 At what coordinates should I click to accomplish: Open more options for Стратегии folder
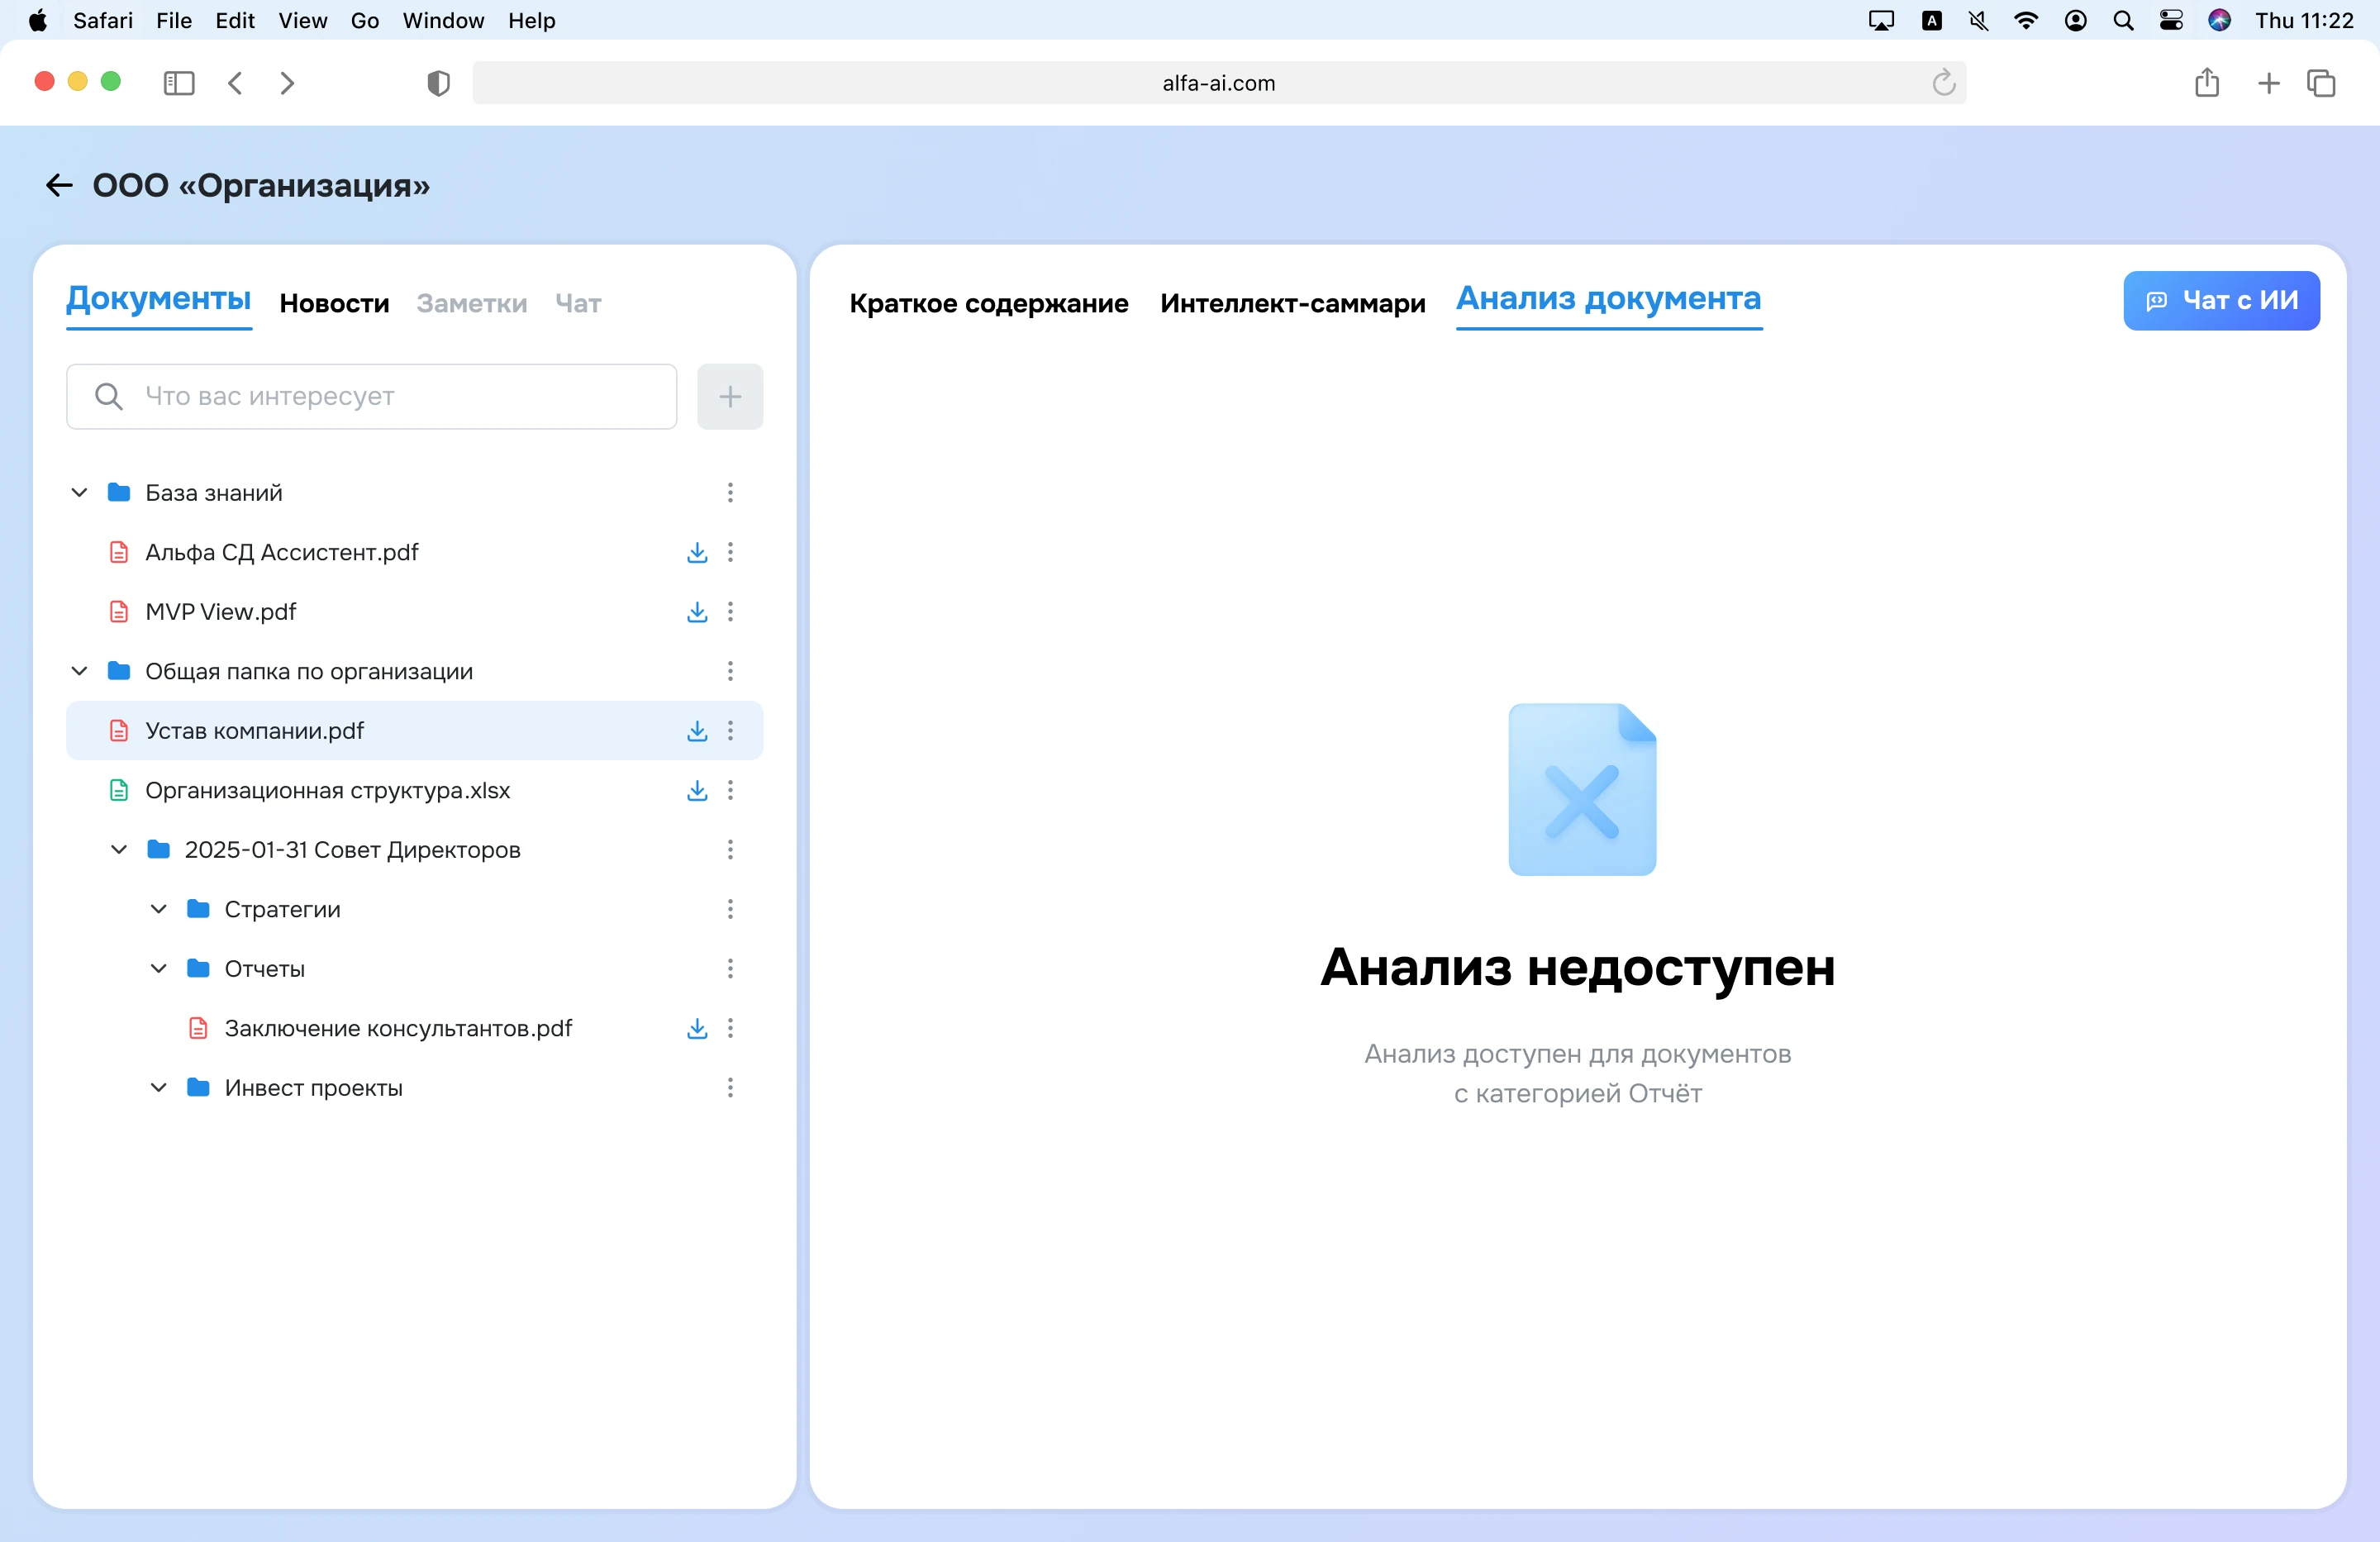click(730, 909)
